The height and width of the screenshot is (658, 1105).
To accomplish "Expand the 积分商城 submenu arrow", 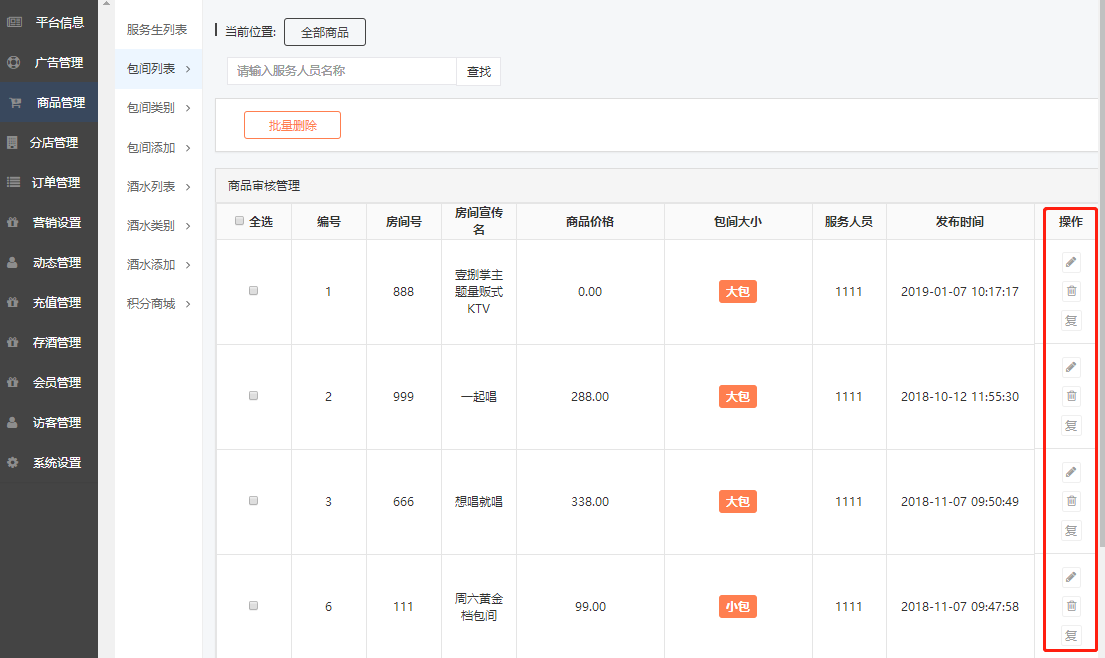I will point(188,304).
